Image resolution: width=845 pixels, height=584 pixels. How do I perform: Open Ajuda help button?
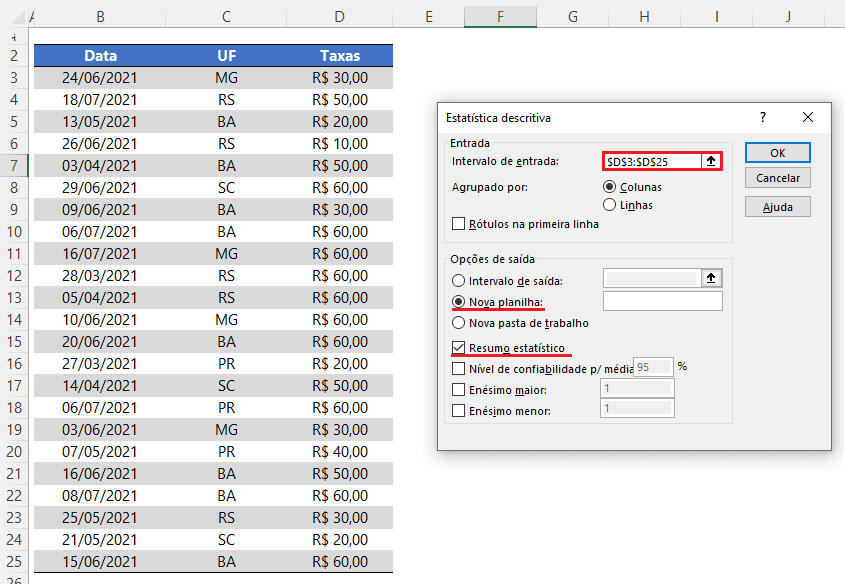point(778,207)
